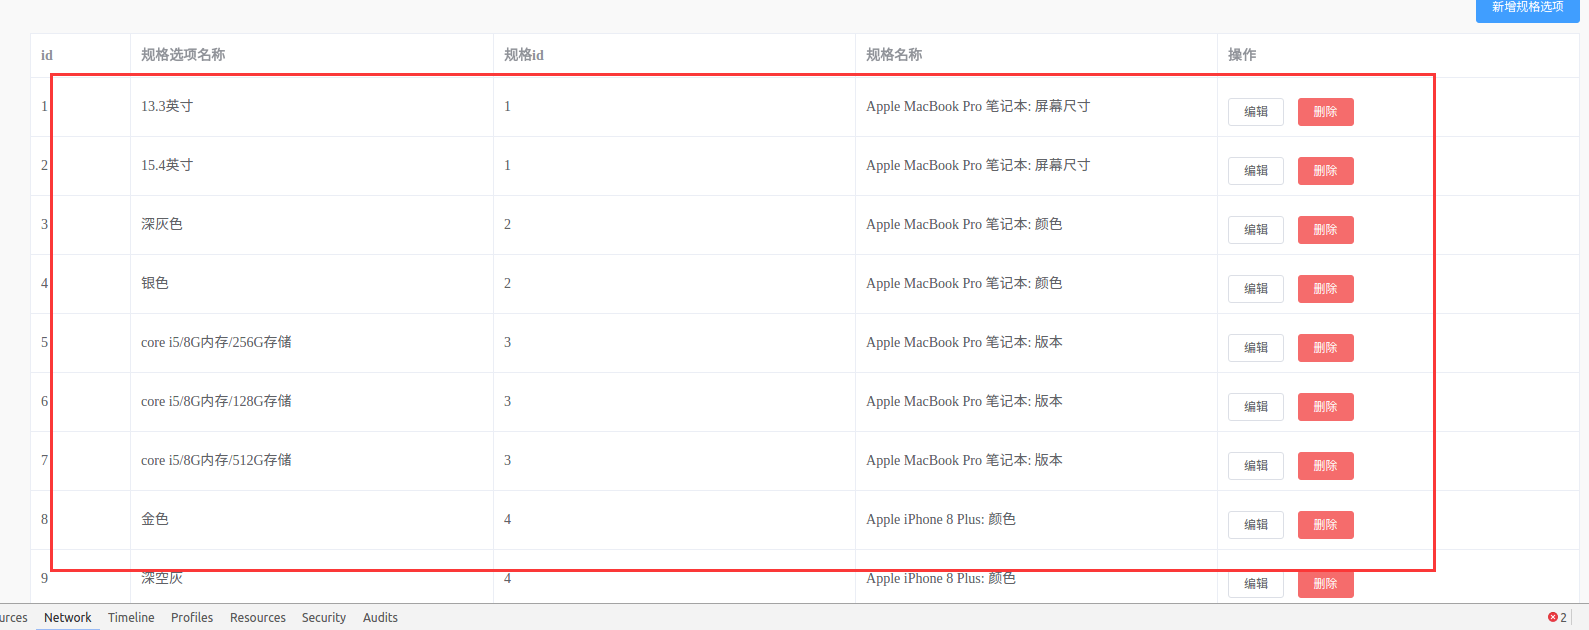The width and height of the screenshot is (1589, 630).
Task: Edit the 13.3英寸 row
Action: tap(1256, 112)
